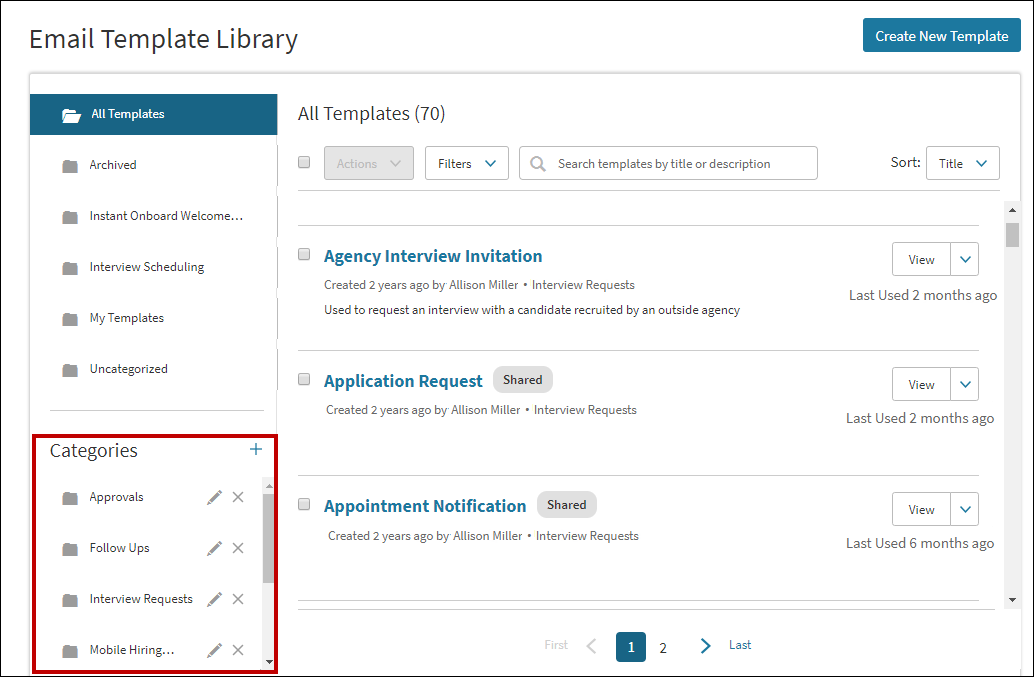Check the Application Request checkbox
The height and width of the screenshot is (677, 1034).
304,379
